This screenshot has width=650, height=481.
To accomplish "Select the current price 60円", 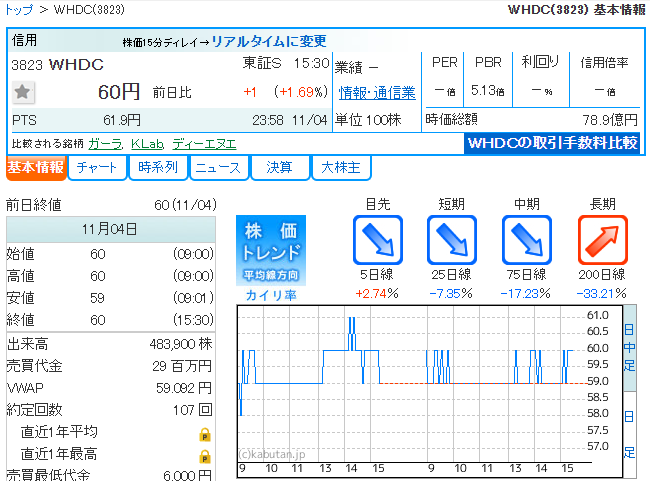I will 119,92.
